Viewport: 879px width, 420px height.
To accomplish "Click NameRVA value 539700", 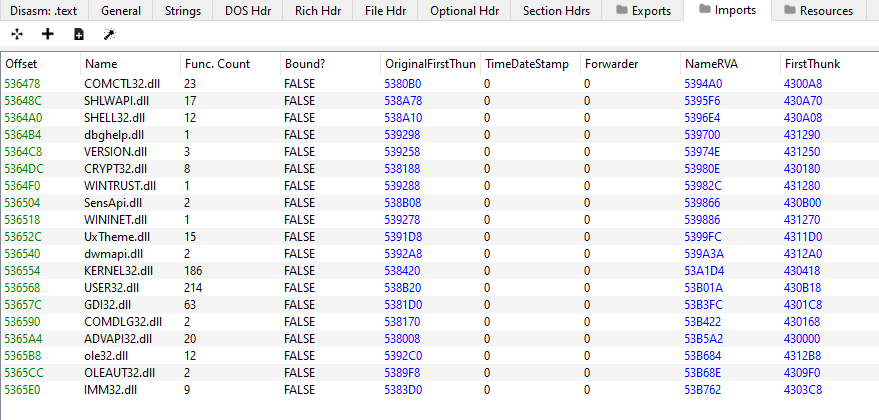I will pos(702,135).
